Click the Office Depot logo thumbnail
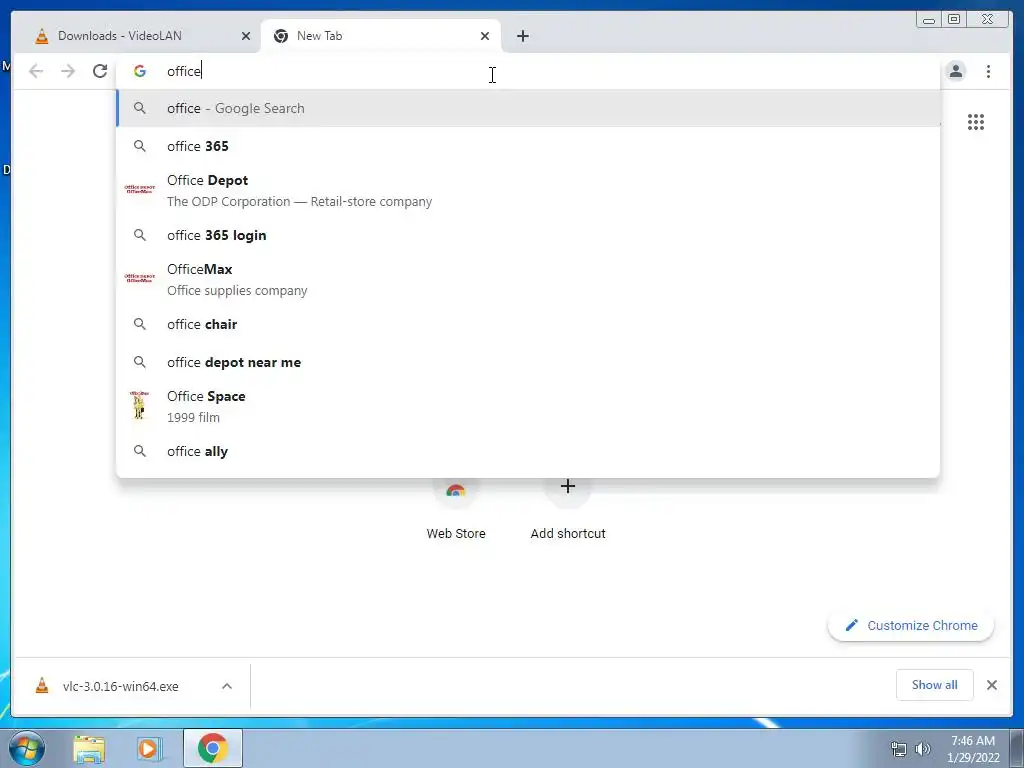 coord(139,189)
